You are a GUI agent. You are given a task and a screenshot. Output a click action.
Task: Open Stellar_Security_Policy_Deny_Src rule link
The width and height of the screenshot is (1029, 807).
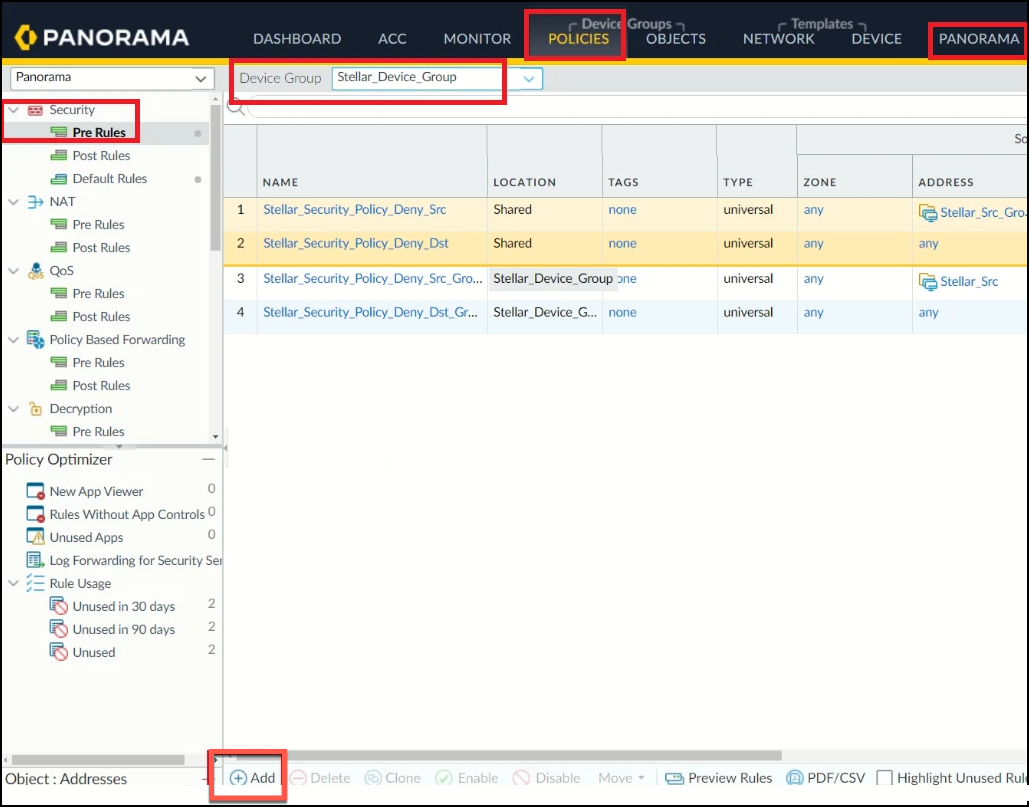click(x=354, y=210)
